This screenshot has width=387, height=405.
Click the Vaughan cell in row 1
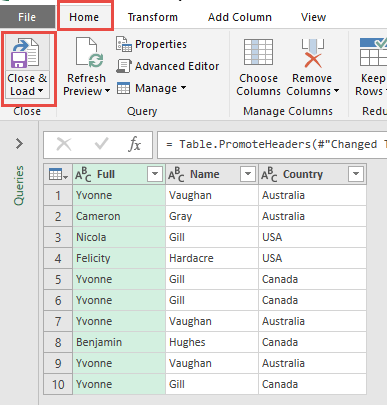[212, 195]
